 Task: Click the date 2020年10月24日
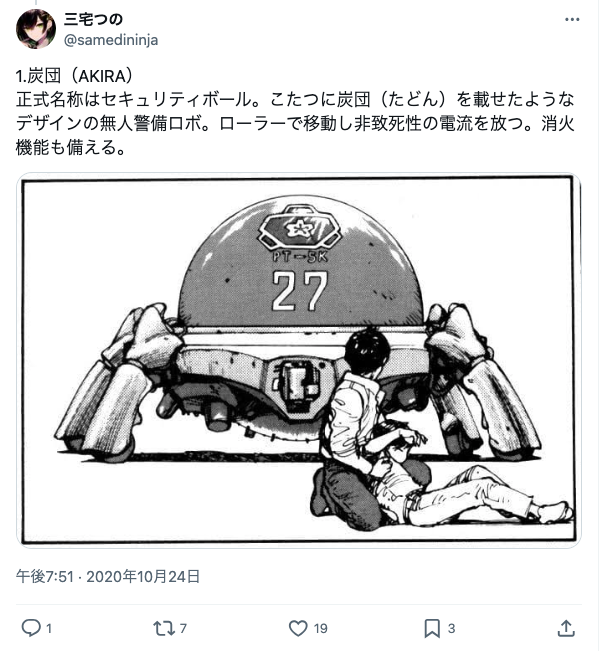[143, 577]
